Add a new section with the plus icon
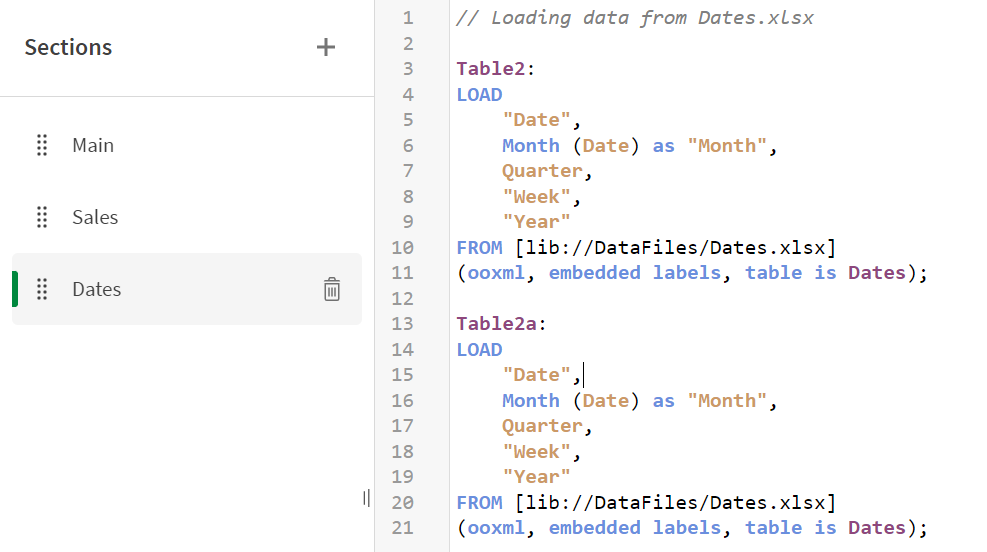The width and height of the screenshot is (987, 552). tap(325, 47)
